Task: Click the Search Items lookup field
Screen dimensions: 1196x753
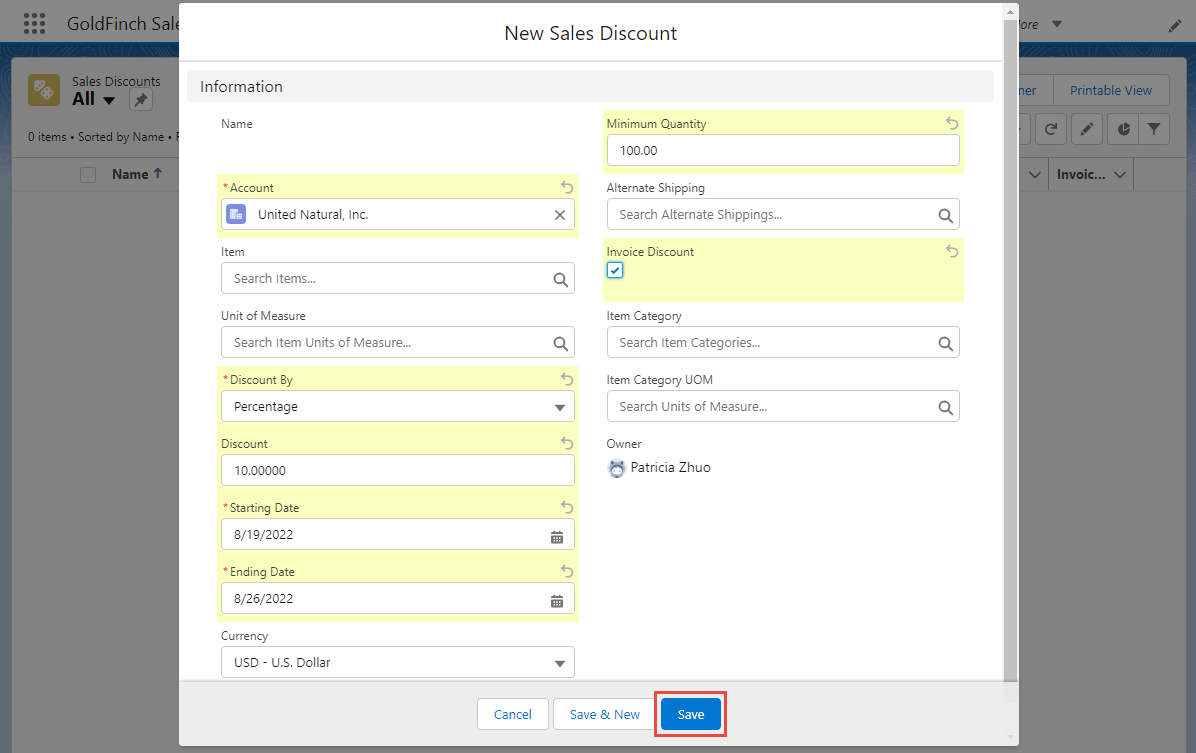Action: coord(397,278)
